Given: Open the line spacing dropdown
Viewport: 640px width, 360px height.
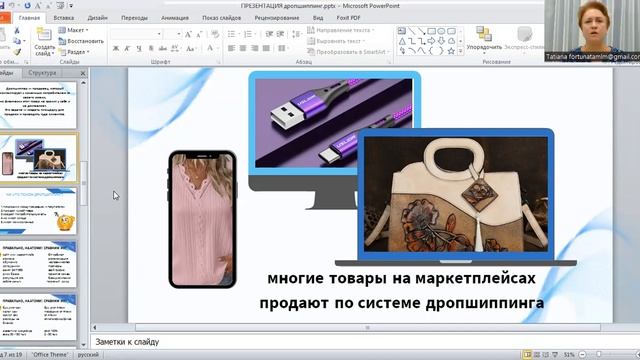Looking at the screenshot, I should click(x=297, y=34).
